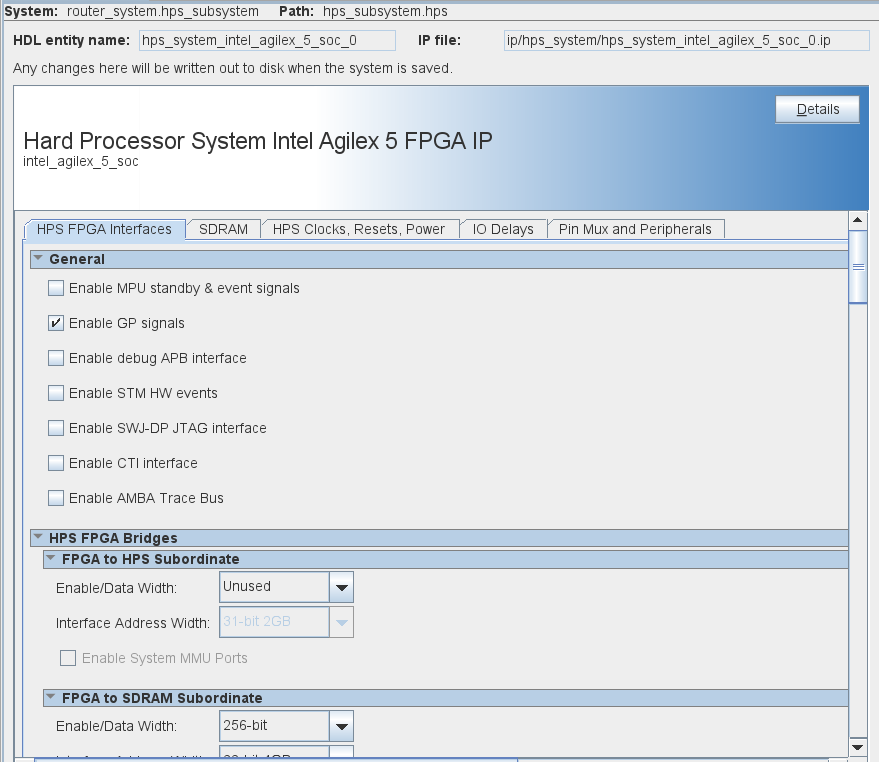The width and height of the screenshot is (879, 762).
Task: Collapse the HPS FPGA Bridges section
Action: tap(38, 538)
